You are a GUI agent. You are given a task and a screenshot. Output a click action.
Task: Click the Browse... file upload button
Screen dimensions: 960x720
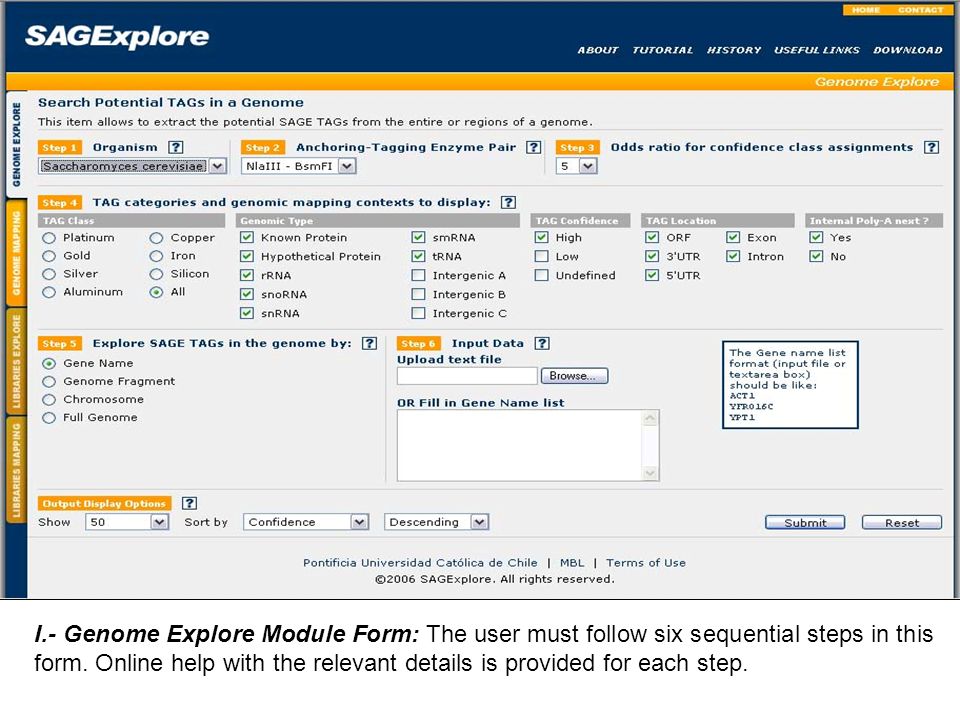click(x=574, y=376)
